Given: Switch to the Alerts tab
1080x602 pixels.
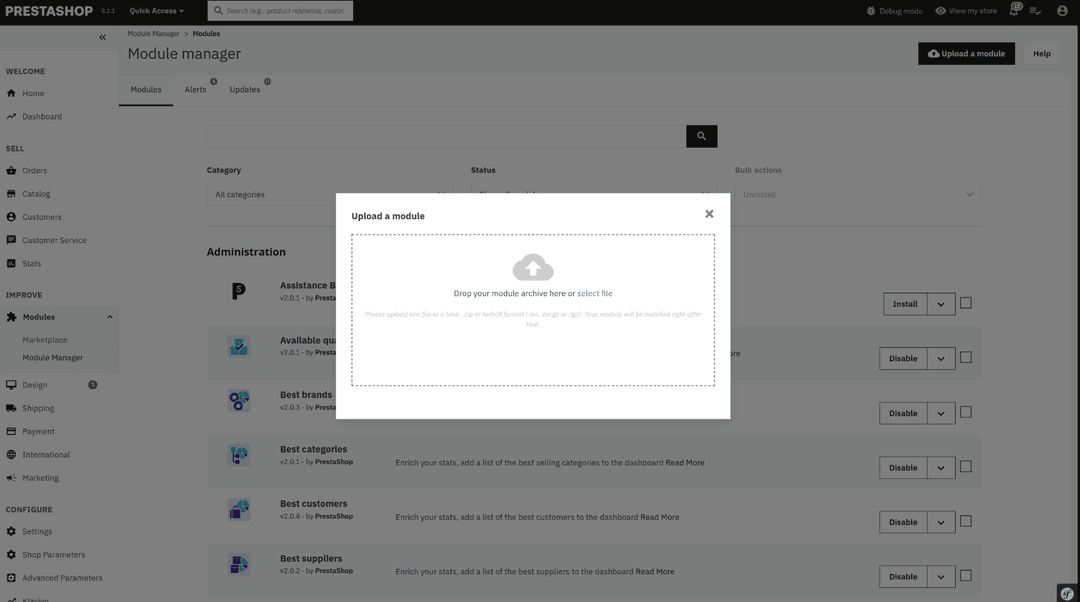Looking at the screenshot, I should pyautogui.click(x=195, y=89).
